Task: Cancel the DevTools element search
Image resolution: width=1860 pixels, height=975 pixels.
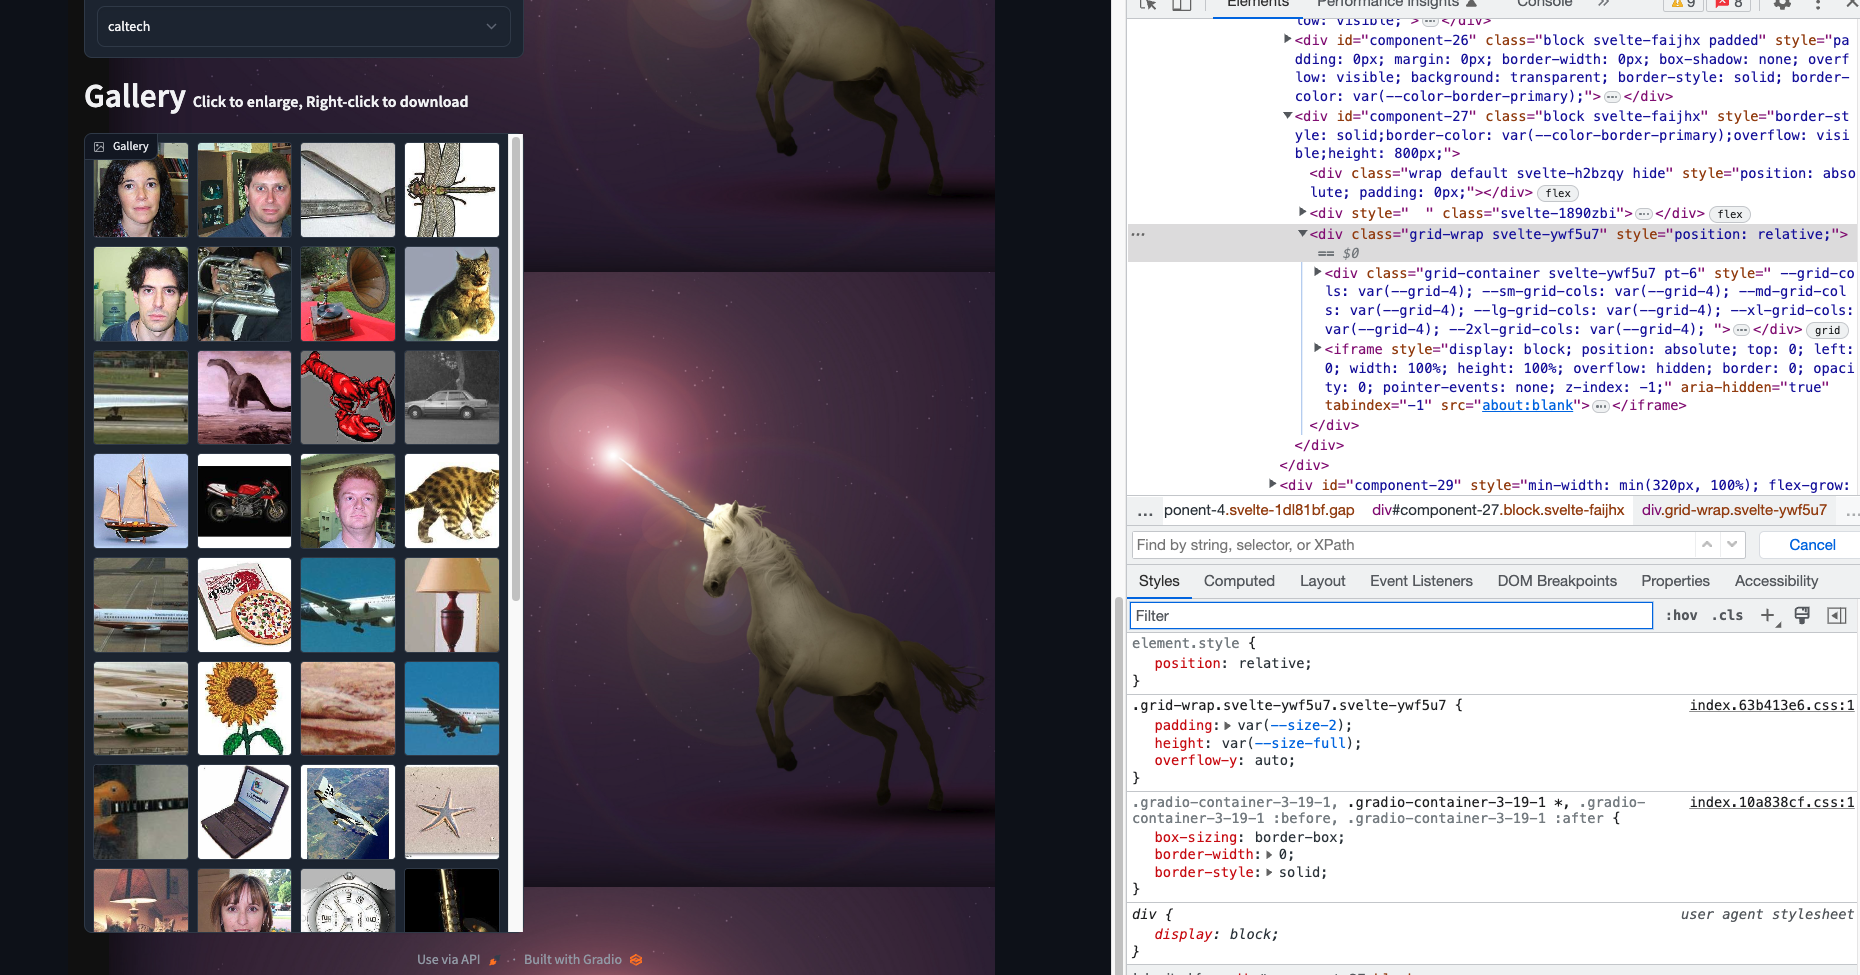Action: (1812, 545)
